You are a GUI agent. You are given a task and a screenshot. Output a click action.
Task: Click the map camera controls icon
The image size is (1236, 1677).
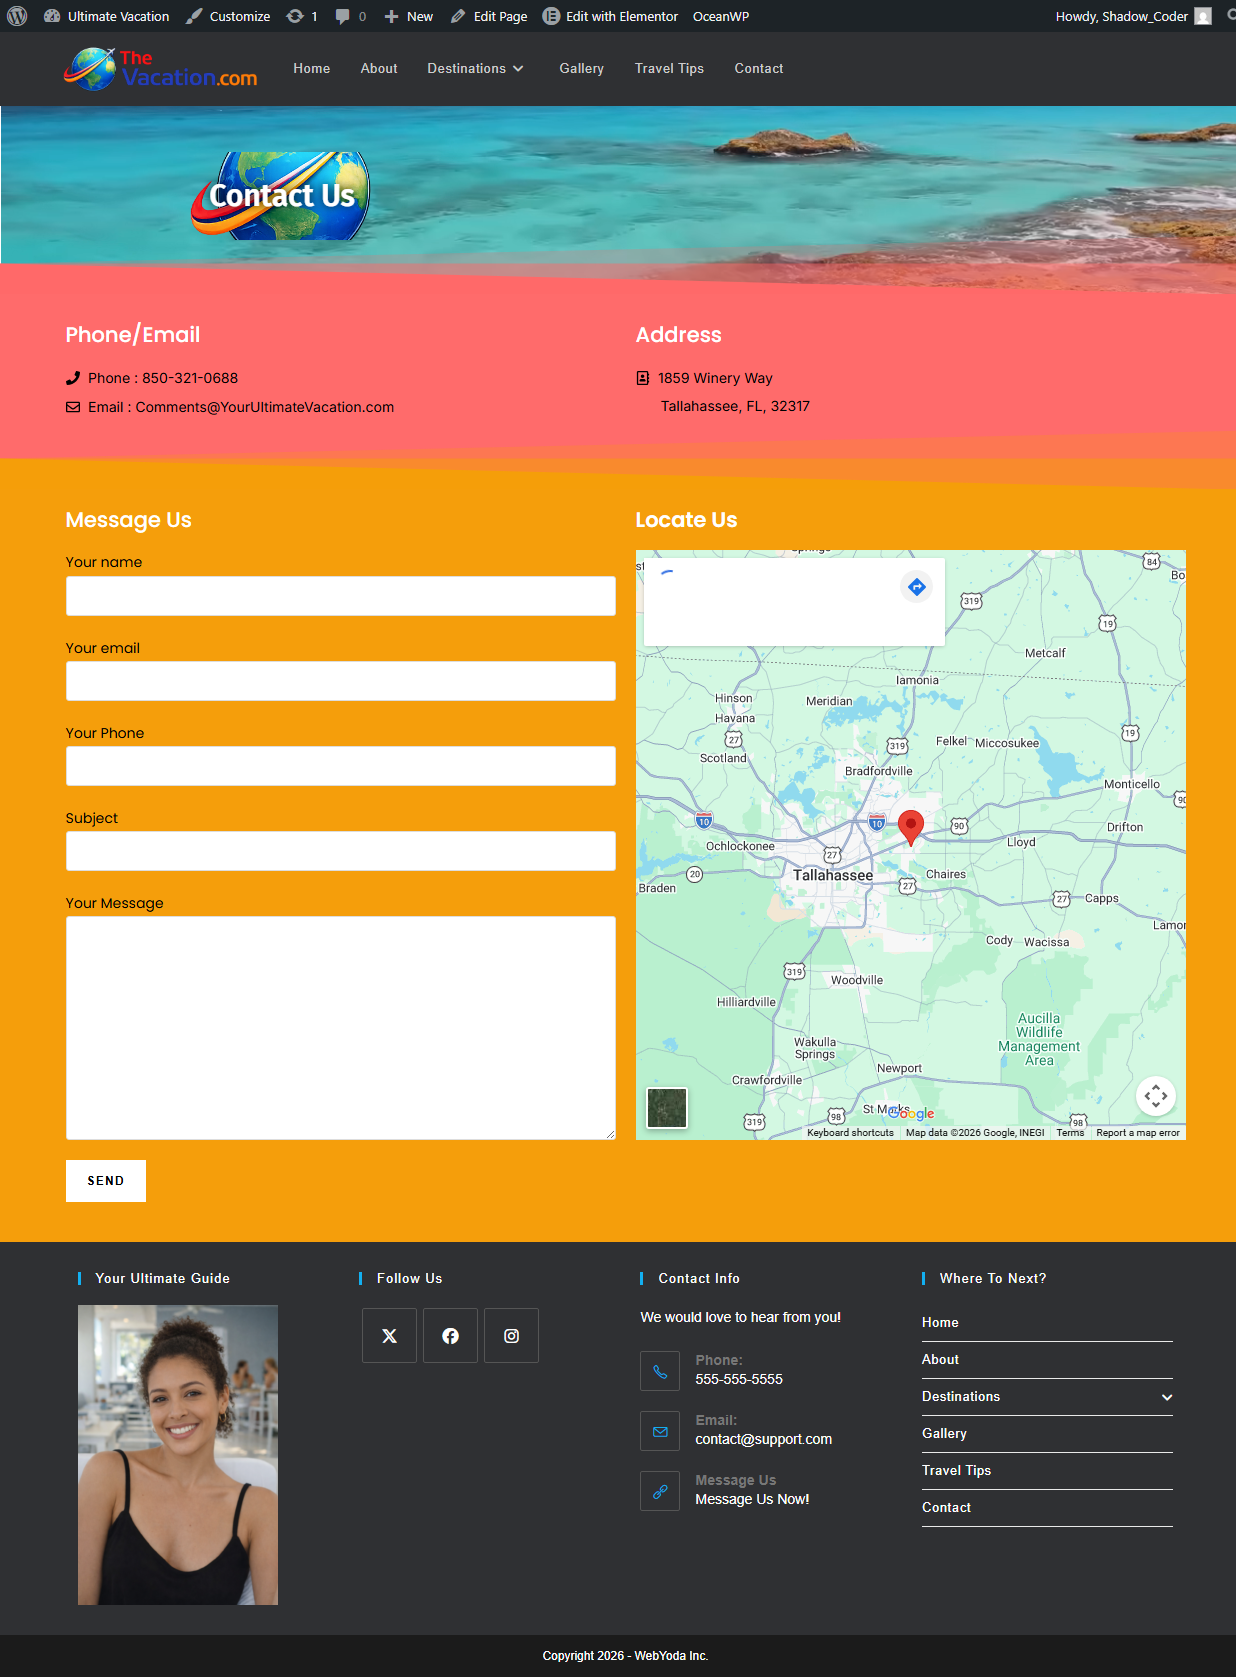(1155, 1096)
